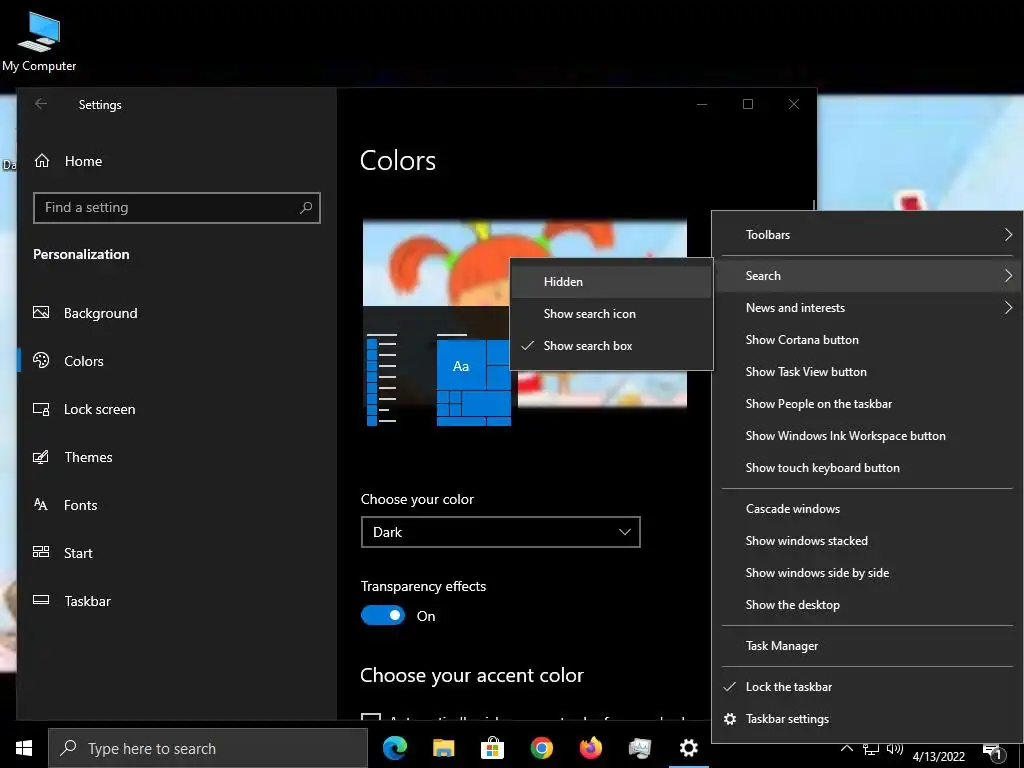Toggle Show Windows Ink Workspace button
This screenshot has width=1024, height=768.
pos(869,436)
